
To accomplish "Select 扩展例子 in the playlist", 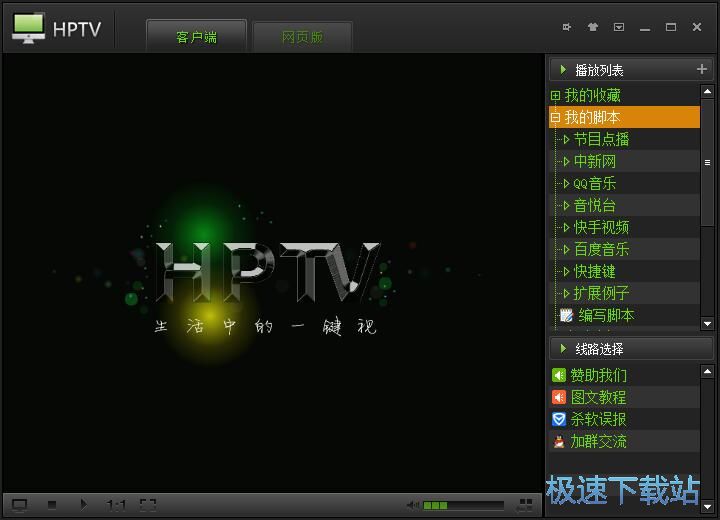I will (601, 293).
